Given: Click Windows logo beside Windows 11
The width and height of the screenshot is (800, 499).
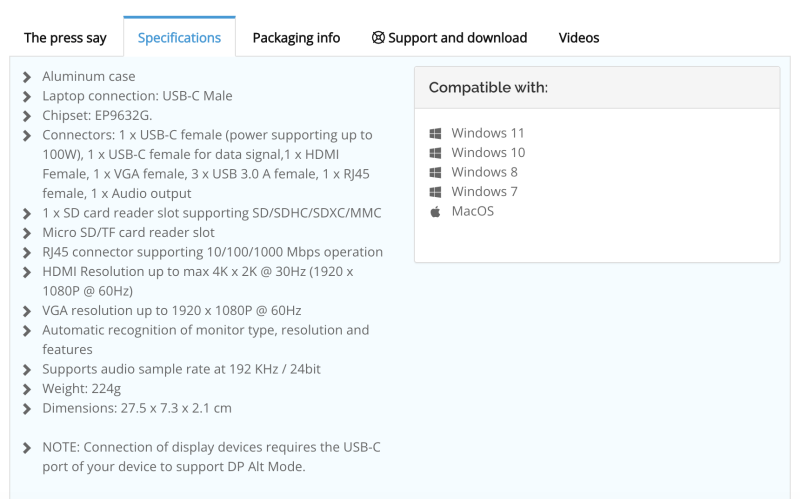Looking at the screenshot, I should (435, 133).
